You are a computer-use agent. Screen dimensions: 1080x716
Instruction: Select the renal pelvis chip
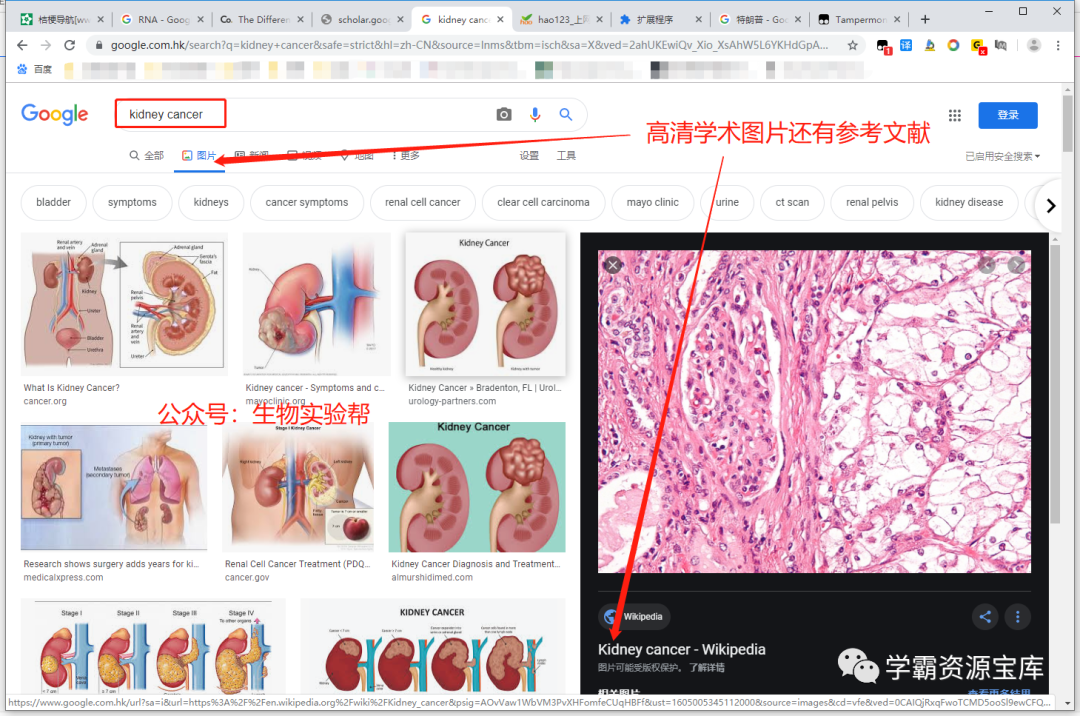872,202
